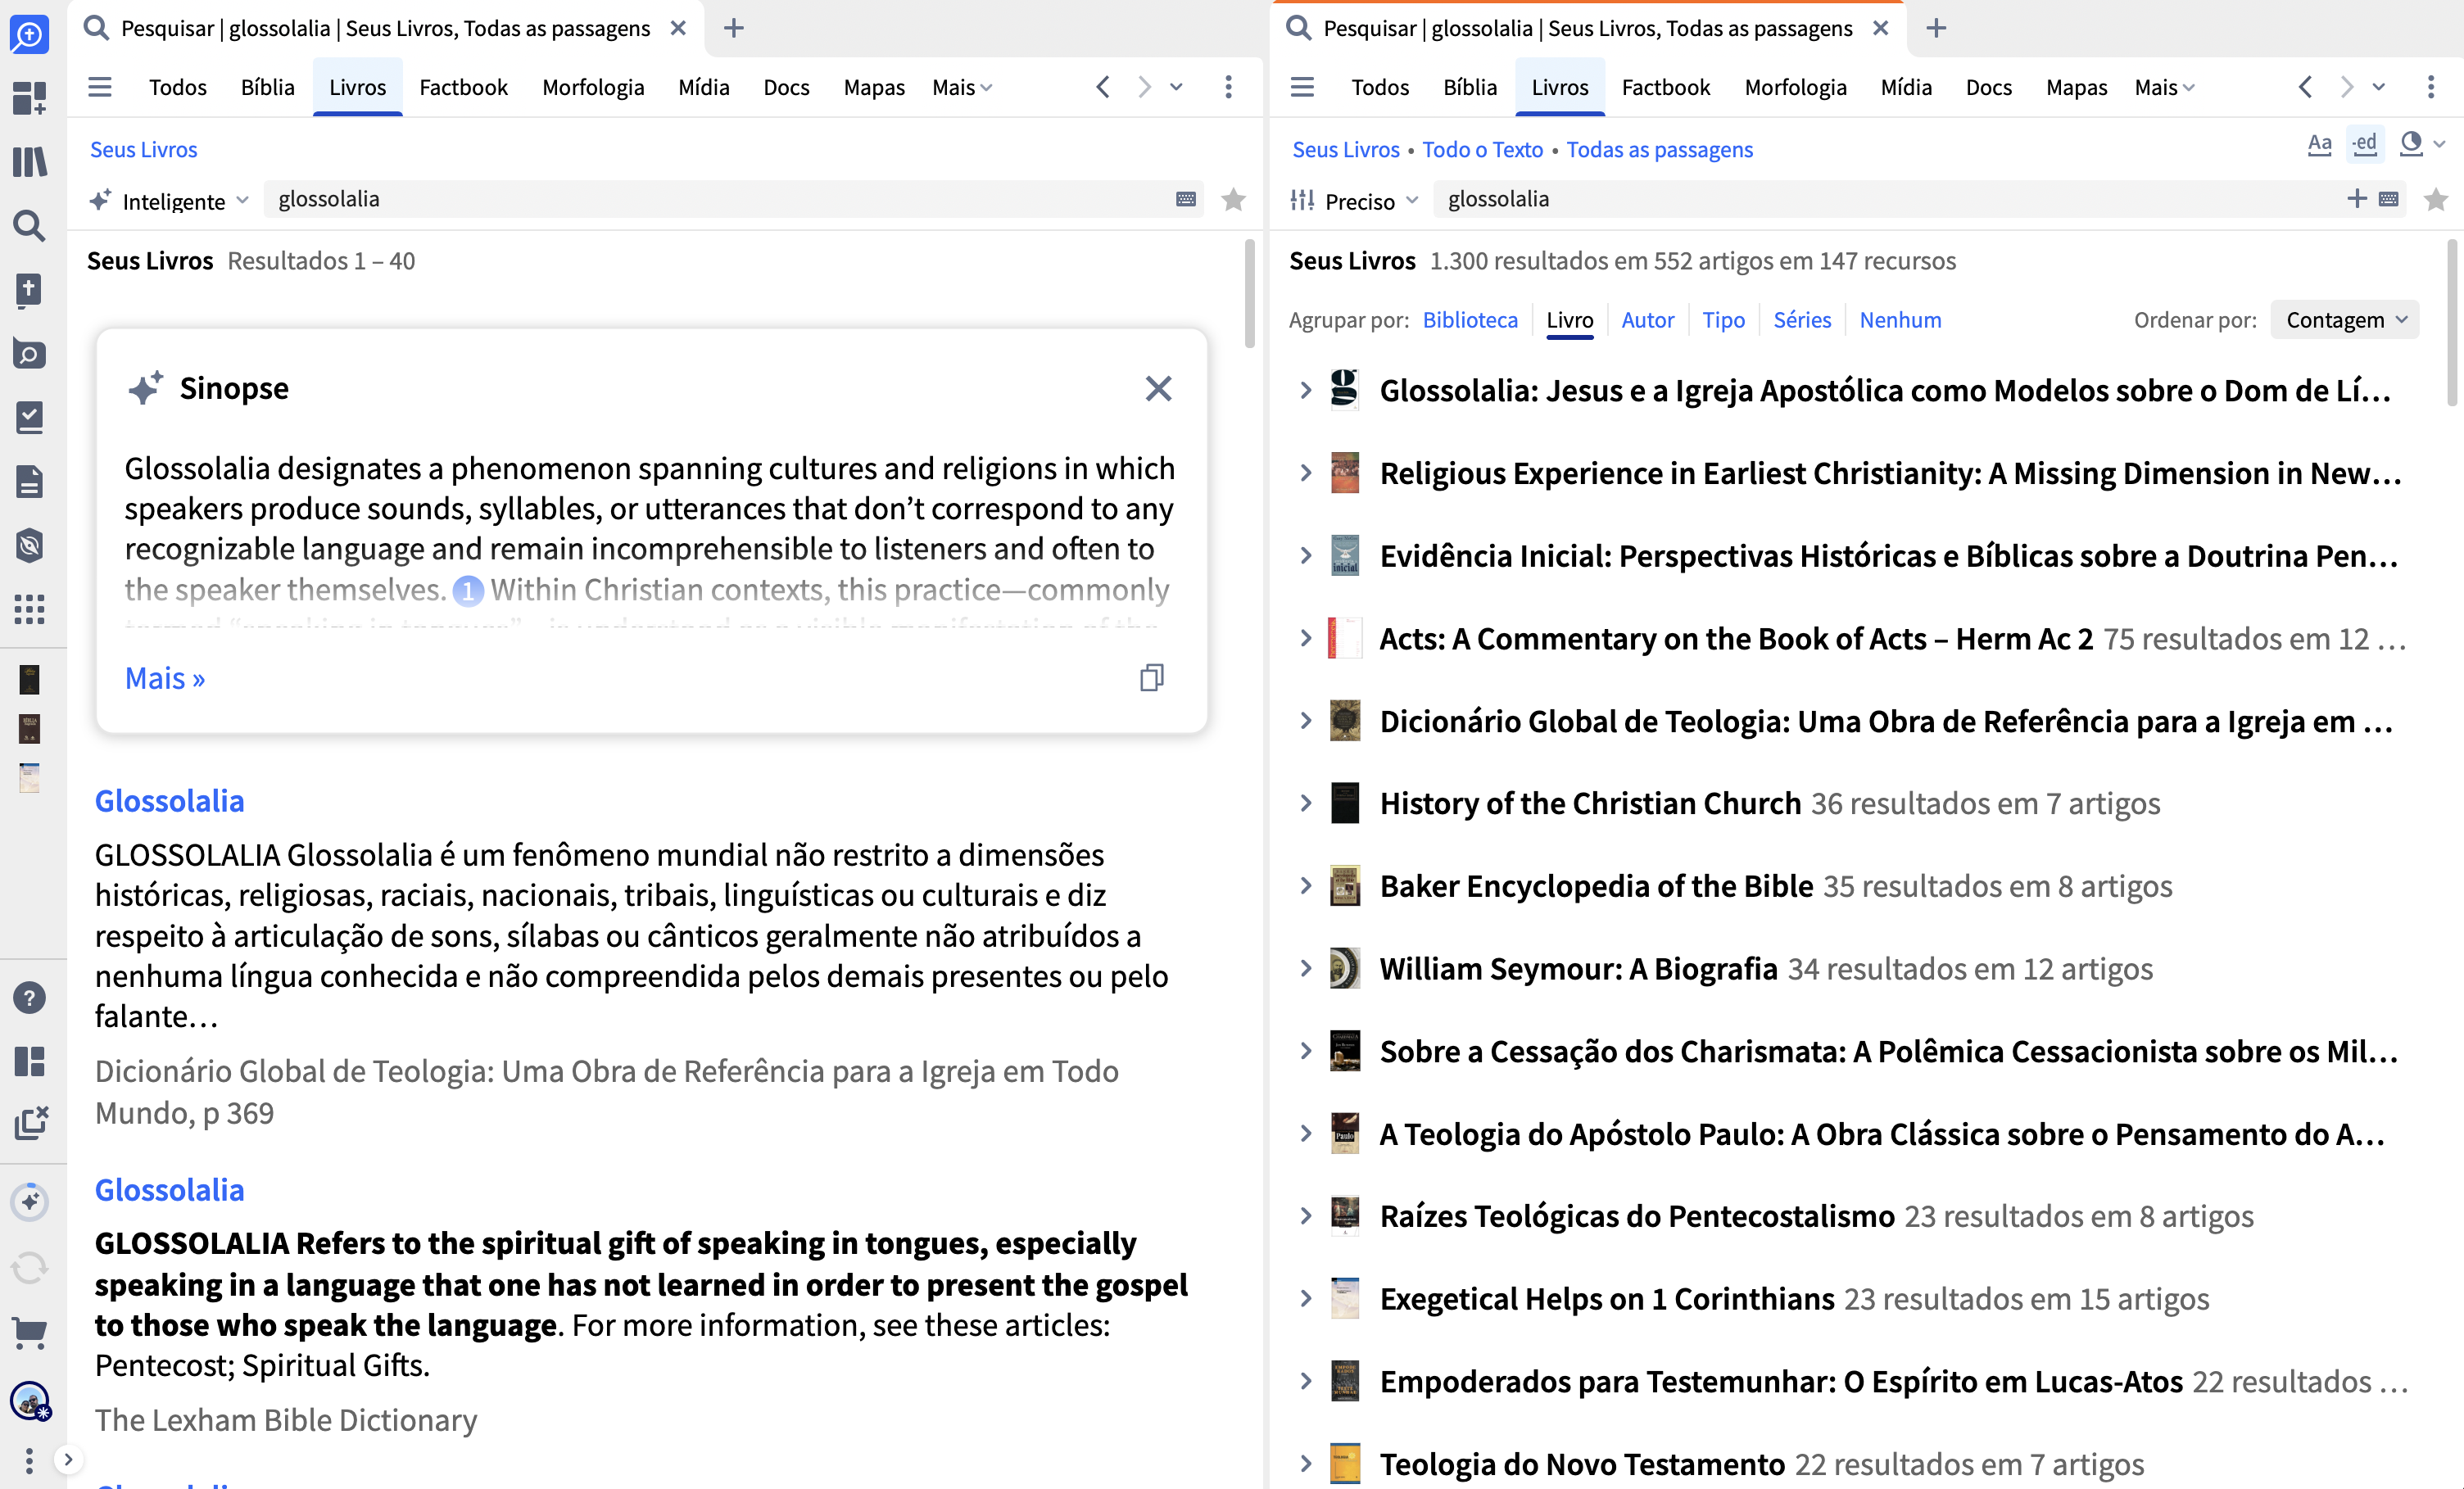The width and height of the screenshot is (2464, 1489).
Task: Open the Library icon in left sidebar
Action: 29,161
